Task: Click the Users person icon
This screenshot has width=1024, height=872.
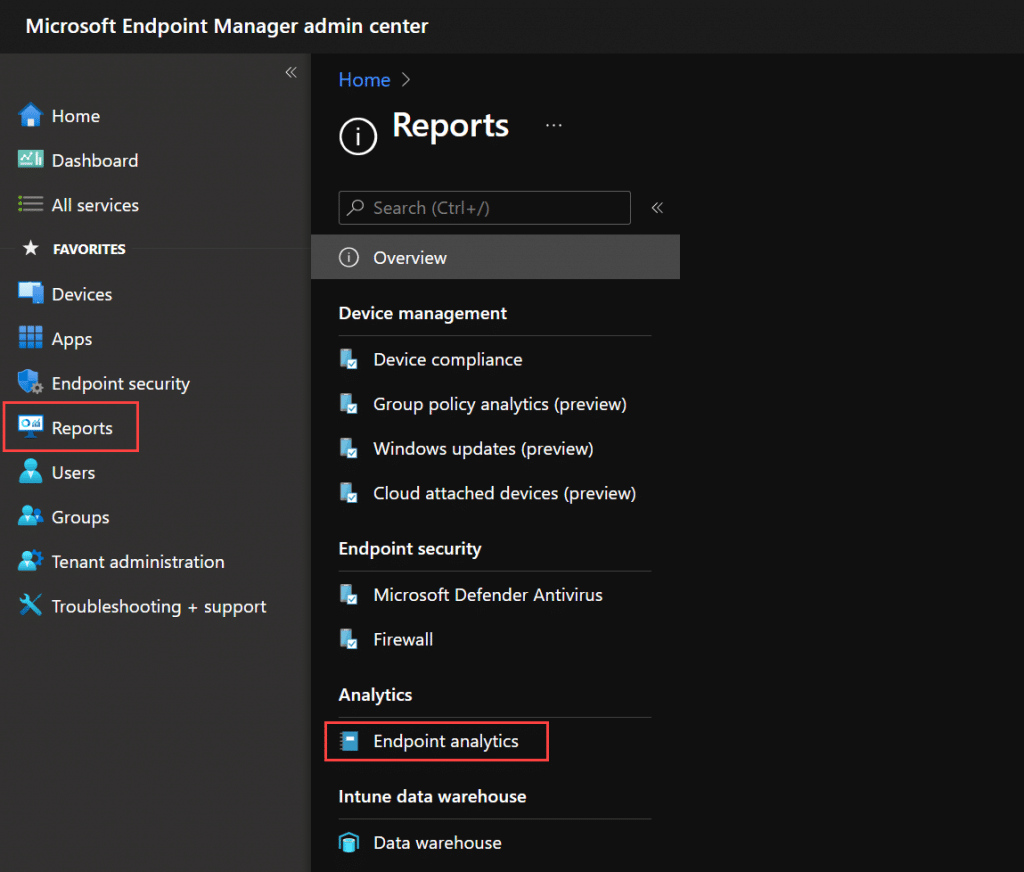Action: 30,471
